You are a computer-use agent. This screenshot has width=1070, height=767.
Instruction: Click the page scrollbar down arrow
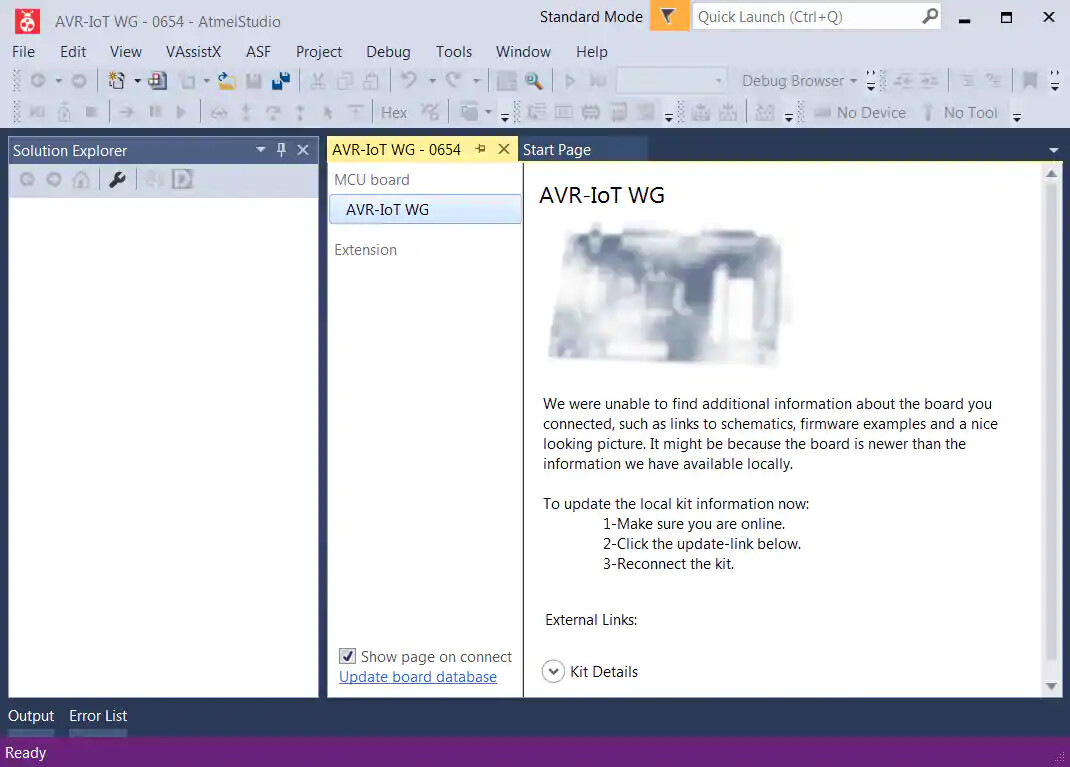1052,686
